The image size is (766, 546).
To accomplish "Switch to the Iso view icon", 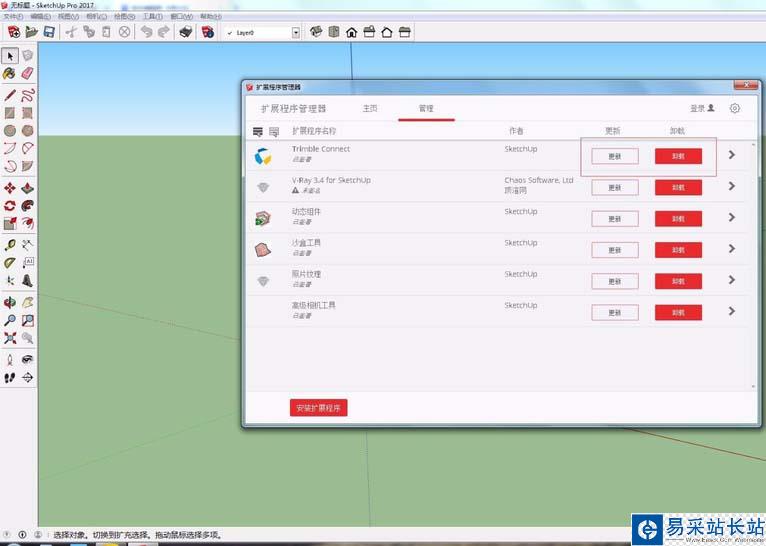I will click(x=316, y=32).
